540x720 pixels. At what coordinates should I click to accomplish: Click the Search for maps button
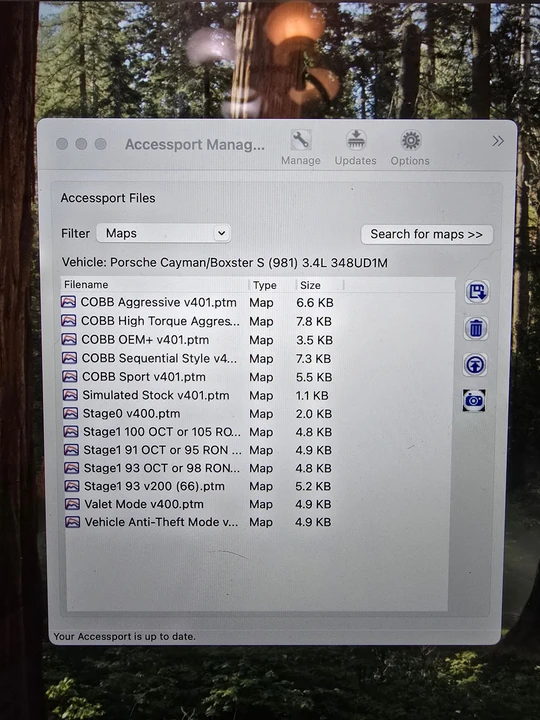tap(427, 234)
